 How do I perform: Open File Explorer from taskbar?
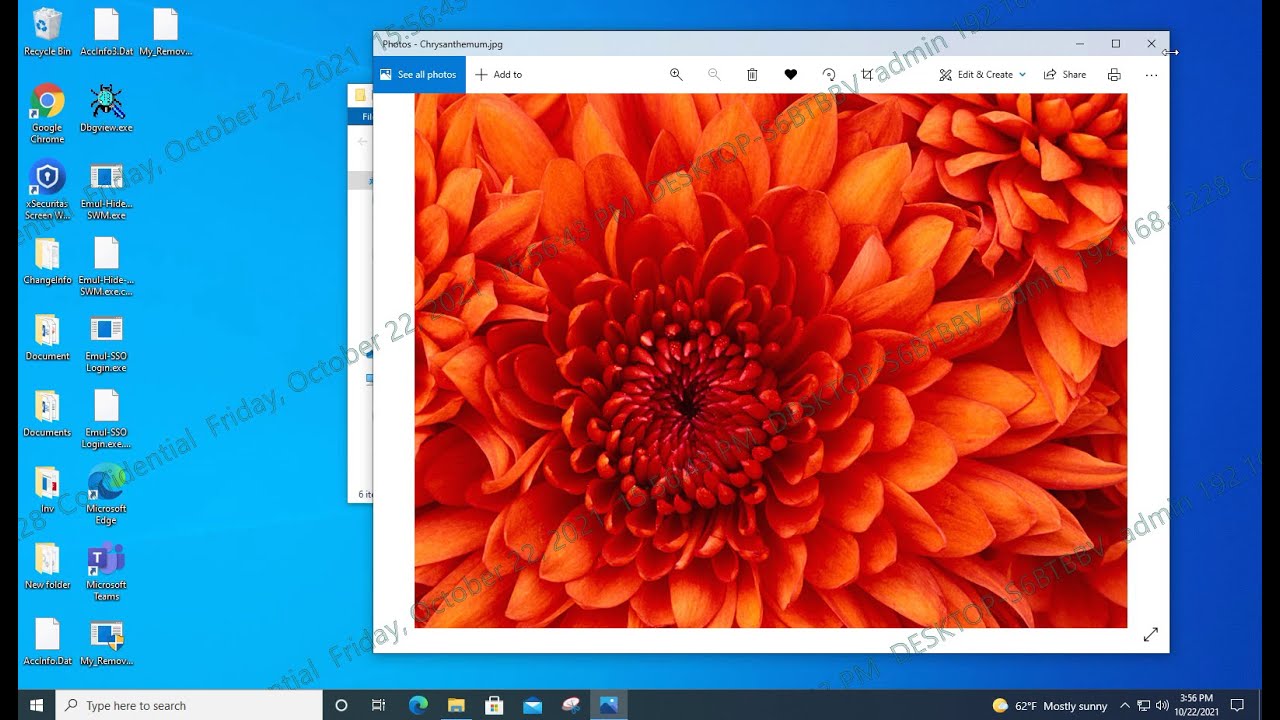tap(456, 705)
